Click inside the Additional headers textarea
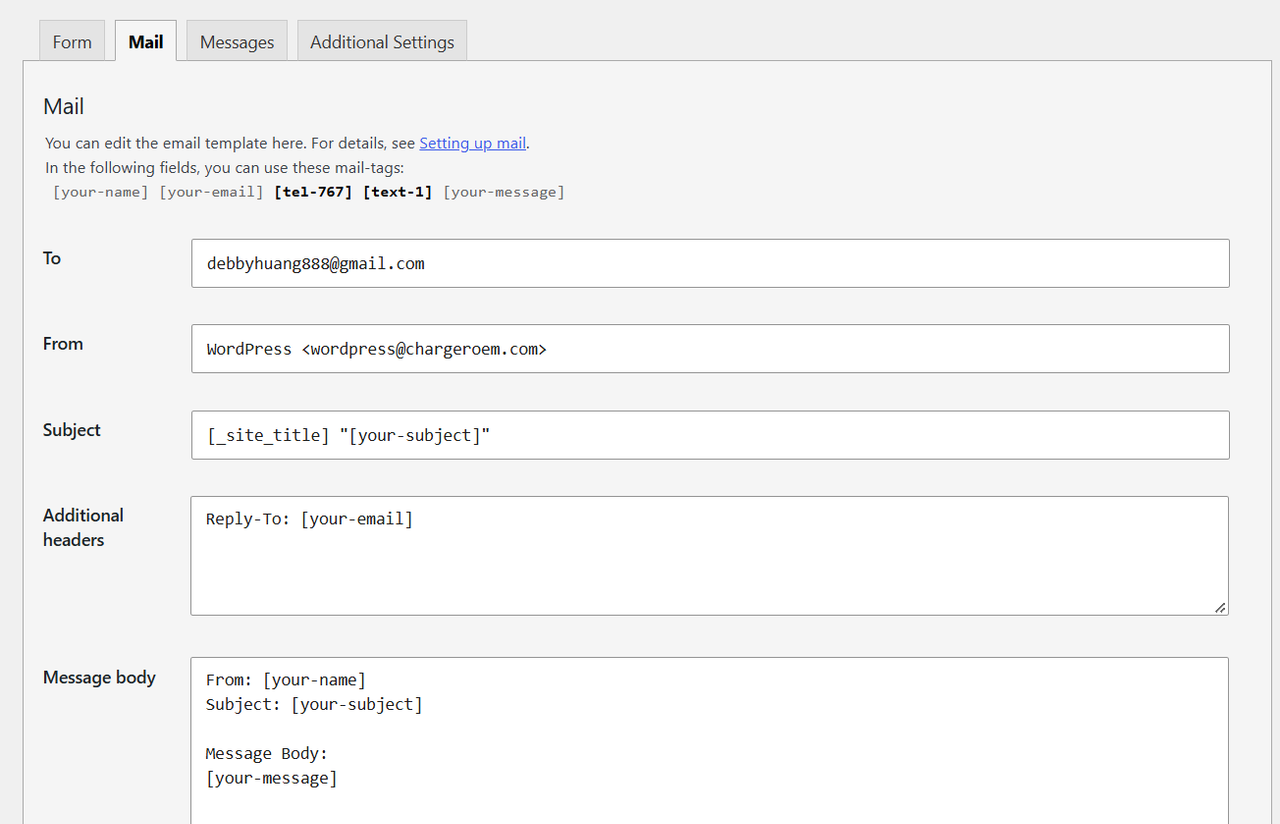 tap(709, 556)
